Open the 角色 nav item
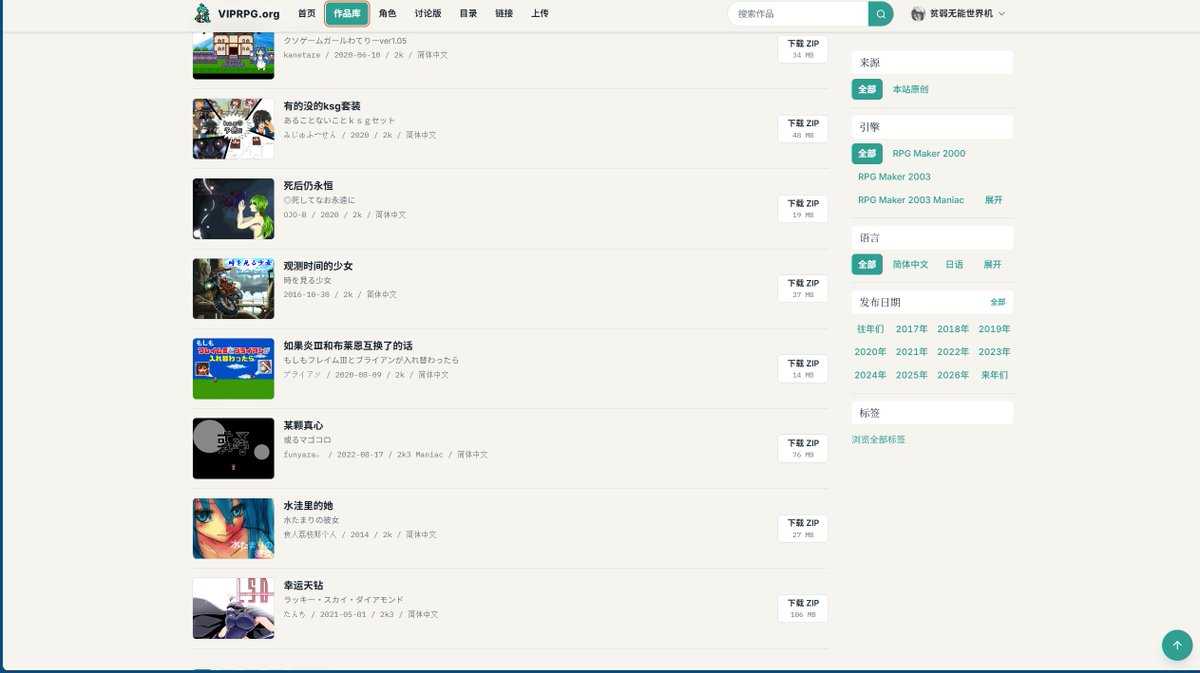 point(388,14)
